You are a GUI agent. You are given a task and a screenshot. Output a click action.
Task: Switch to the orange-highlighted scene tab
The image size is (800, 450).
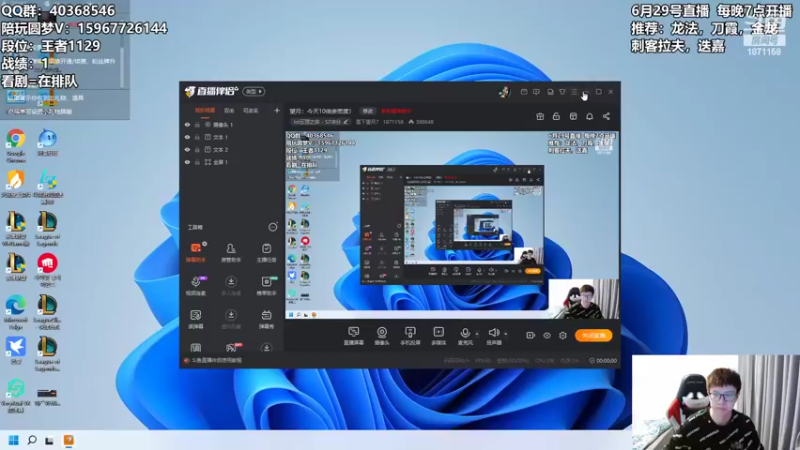click(x=205, y=111)
